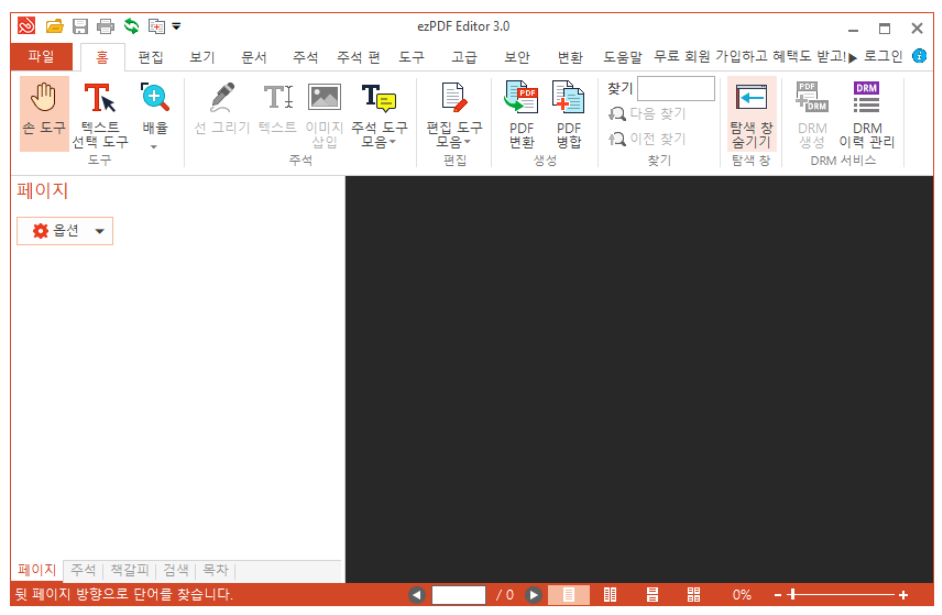Click Find Previous (이전 찾기)

[x=647, y=139]
